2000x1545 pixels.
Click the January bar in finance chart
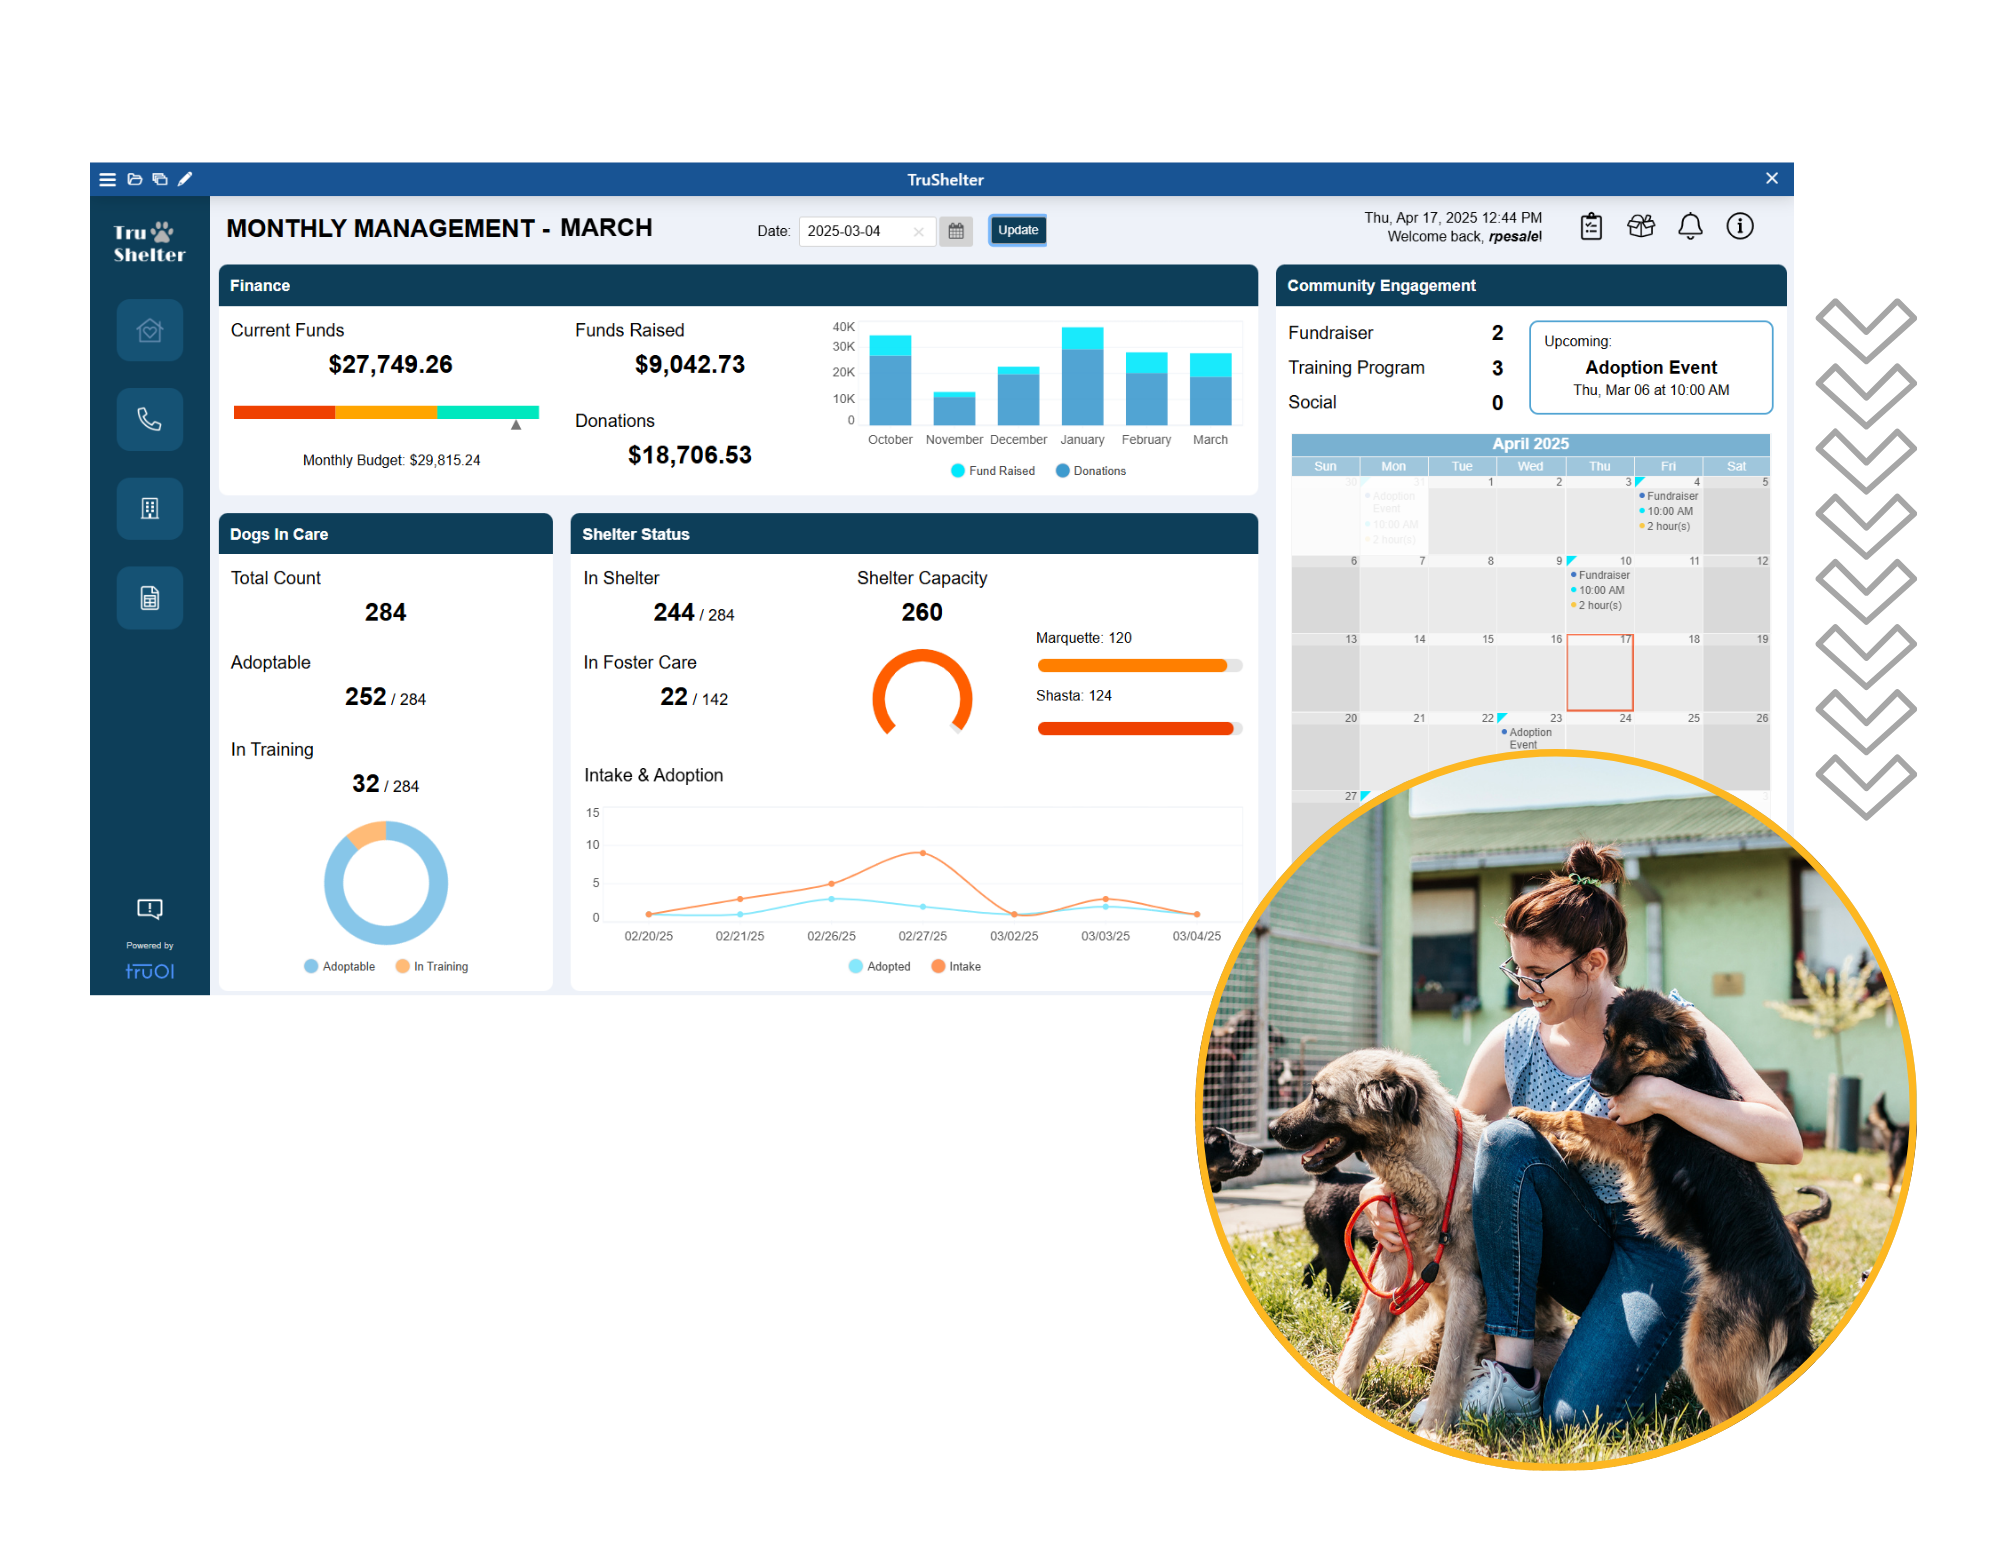click(1082, 376)
